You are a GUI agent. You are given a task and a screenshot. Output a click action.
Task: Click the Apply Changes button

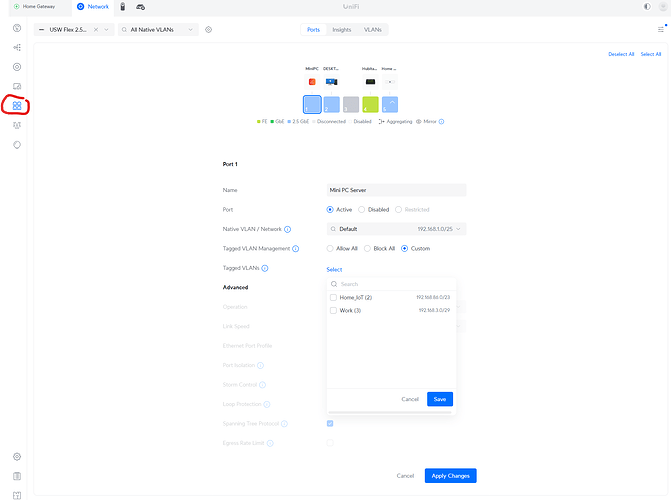450,476
